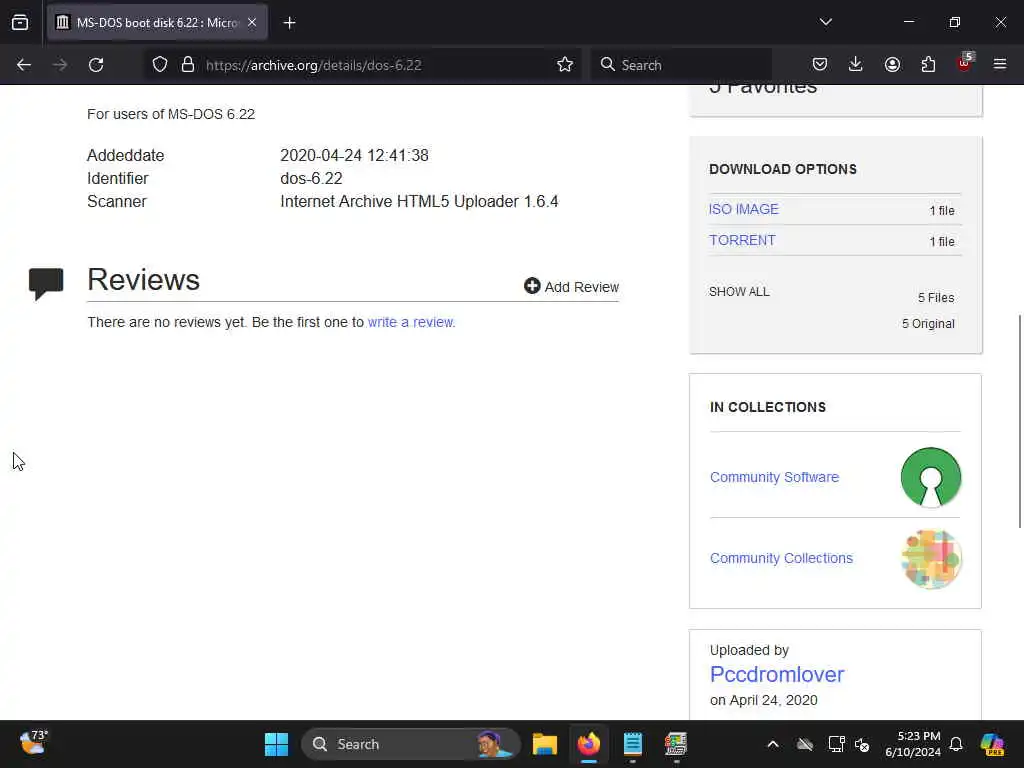The width and height of the screenshot is (1024, 768).
Task: Click the browser Search field
Action: coord(681,65)
